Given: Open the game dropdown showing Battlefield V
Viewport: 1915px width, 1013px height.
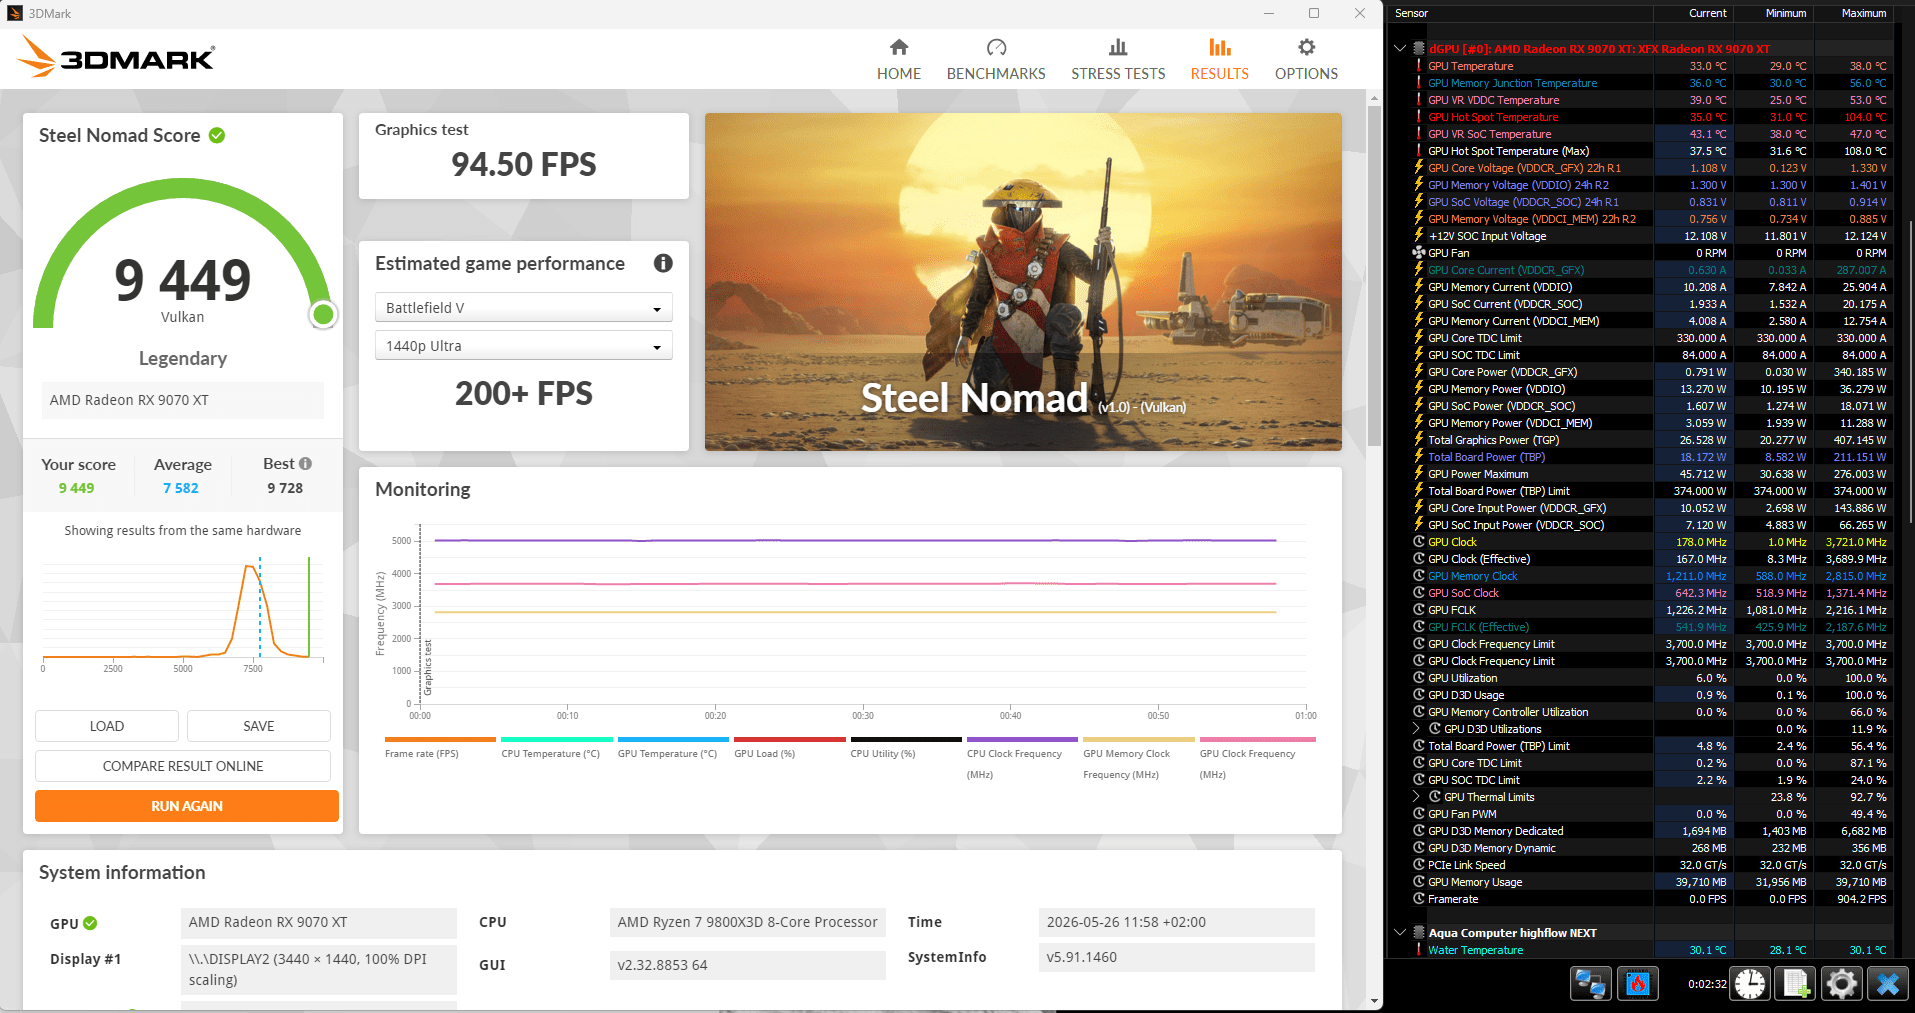Looking at the screenshot, I should coord(523,308).
